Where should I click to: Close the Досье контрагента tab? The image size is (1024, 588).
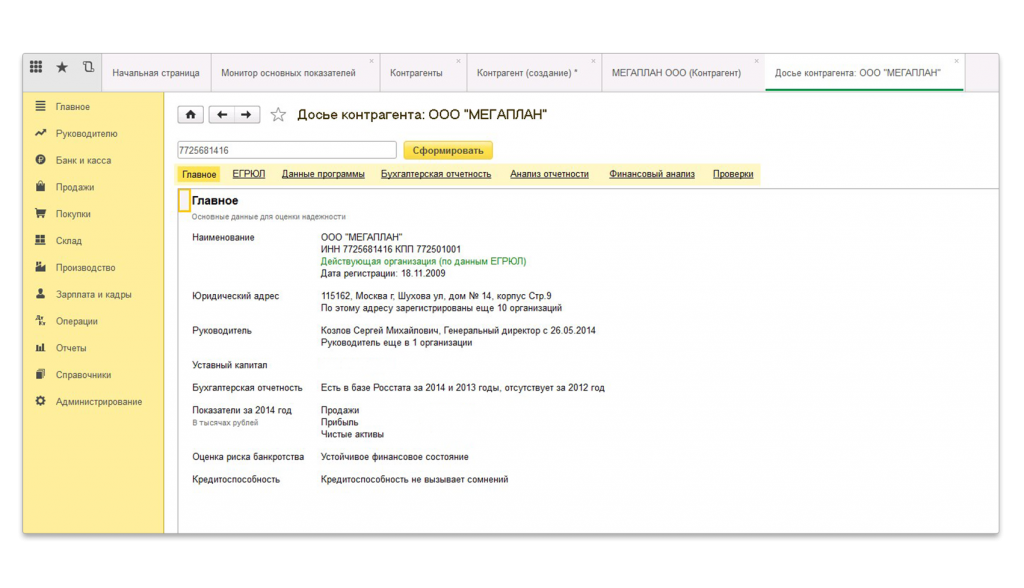[956, 61]
